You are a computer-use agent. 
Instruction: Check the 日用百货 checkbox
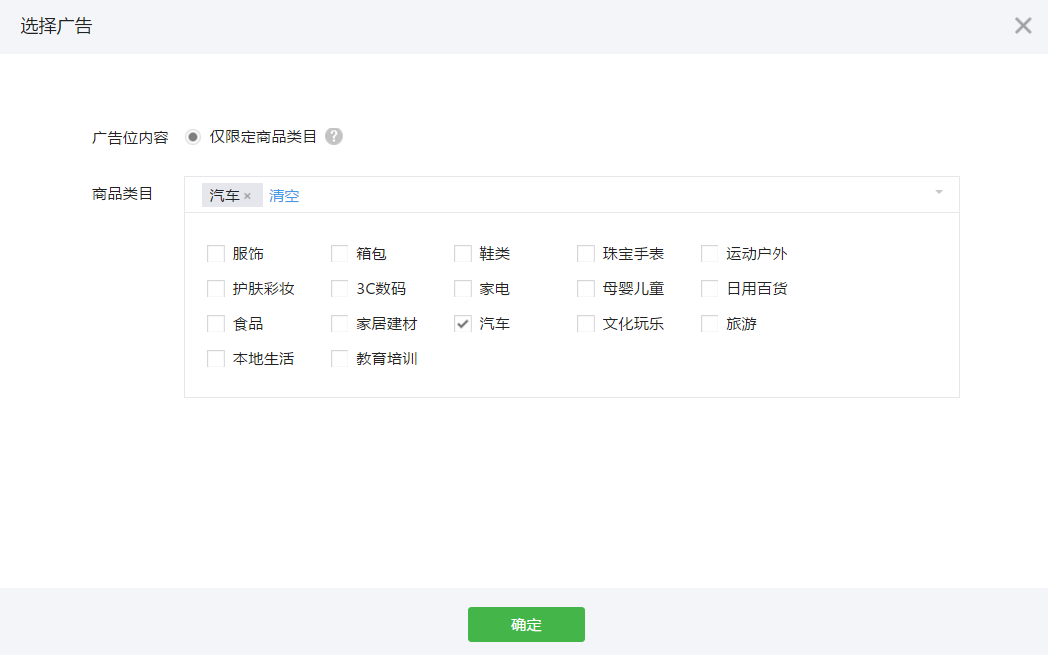click(710, 289)
